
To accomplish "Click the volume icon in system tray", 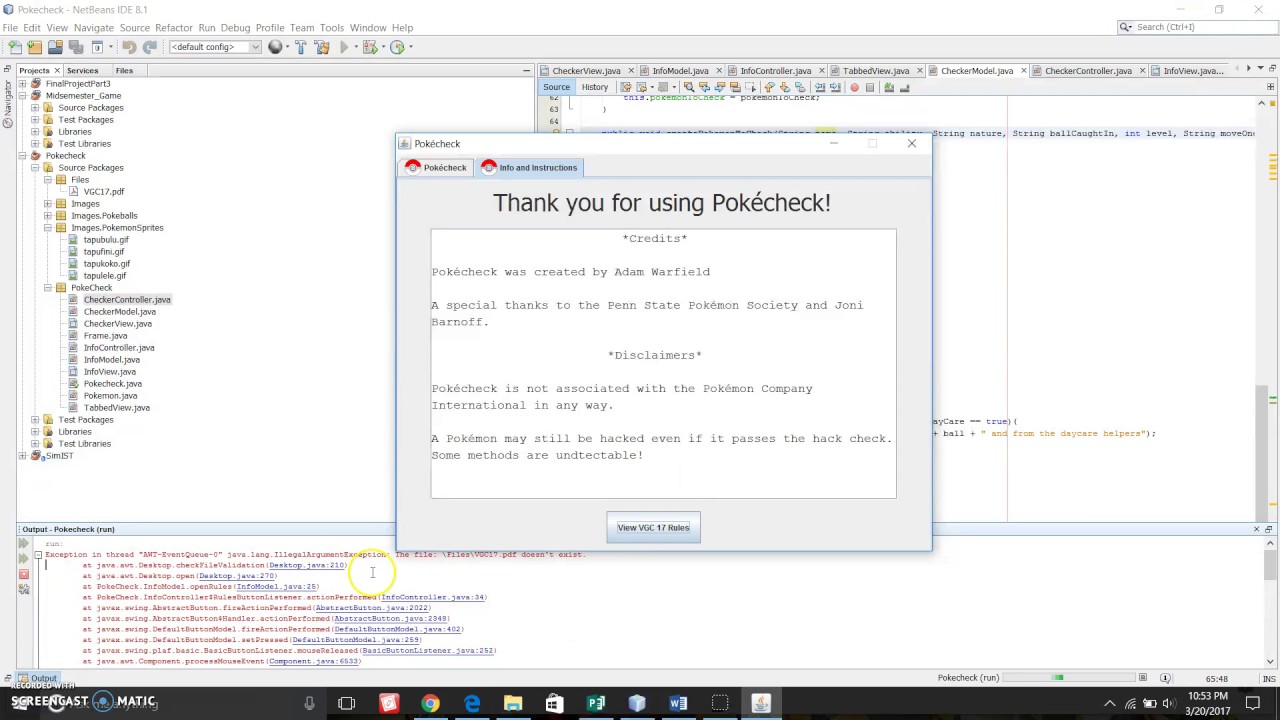I will [1169, 704].
